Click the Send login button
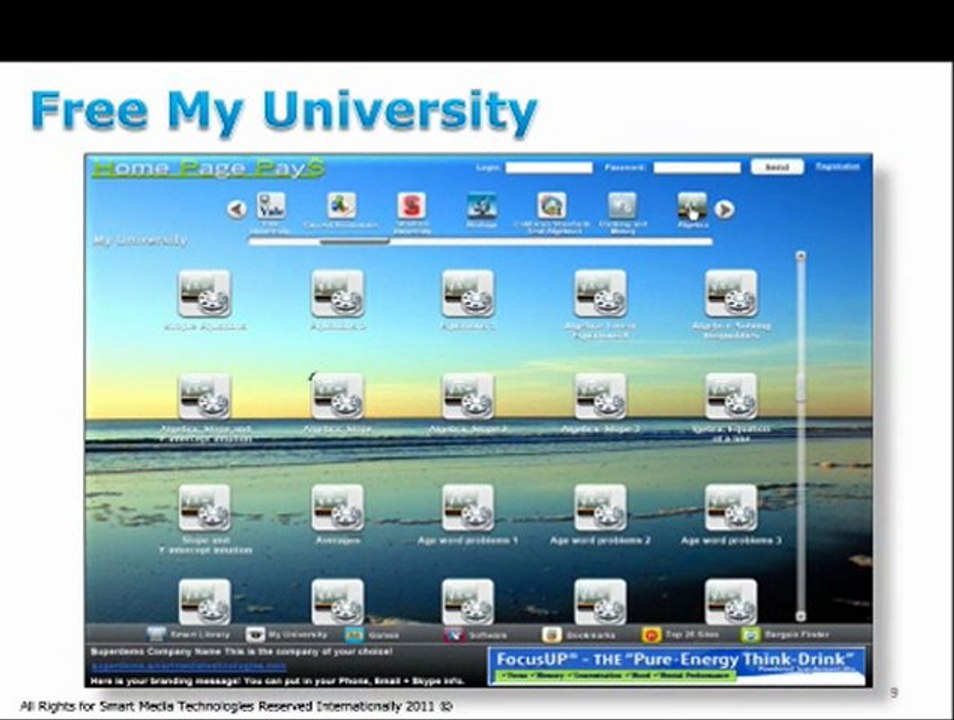 776,167
